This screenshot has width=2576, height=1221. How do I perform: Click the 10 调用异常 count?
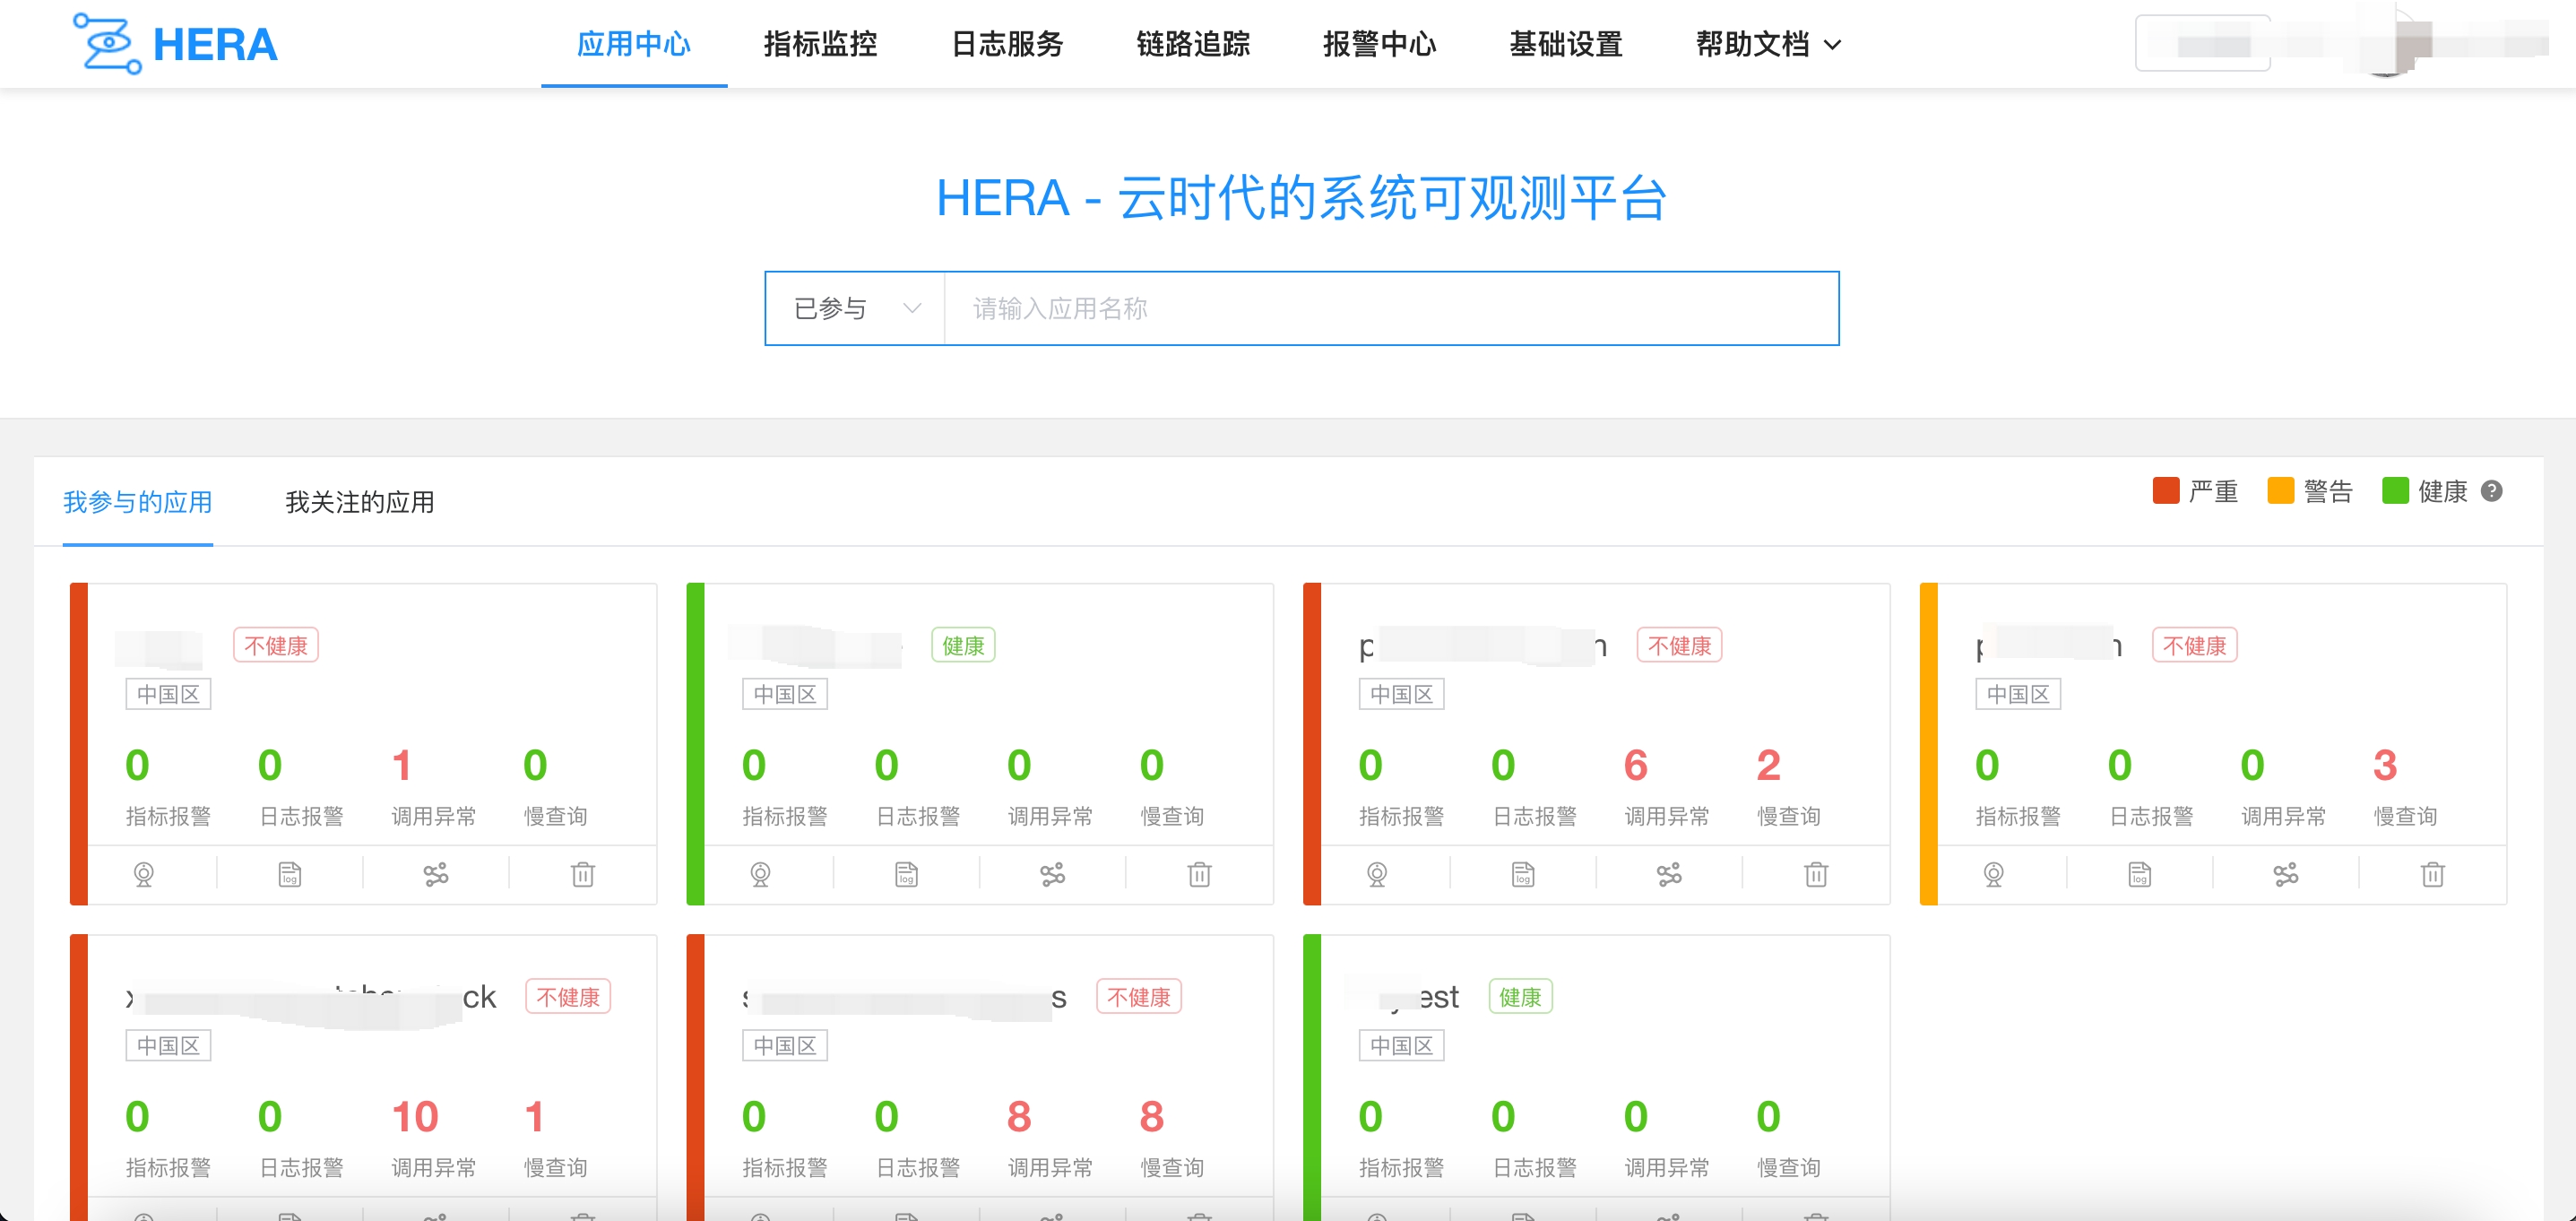pos(415,1116)
